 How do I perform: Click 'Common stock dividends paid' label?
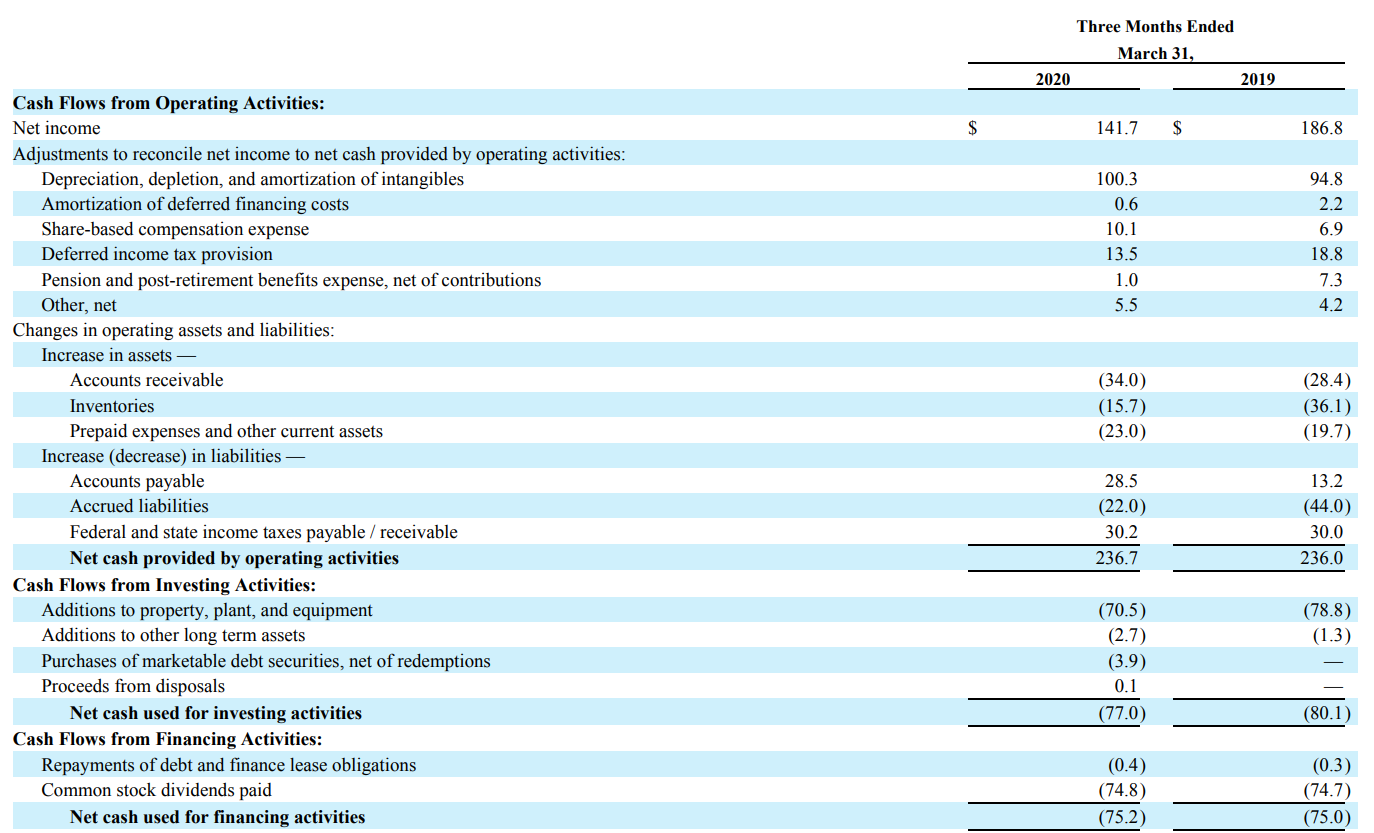[x=156, y=790]
